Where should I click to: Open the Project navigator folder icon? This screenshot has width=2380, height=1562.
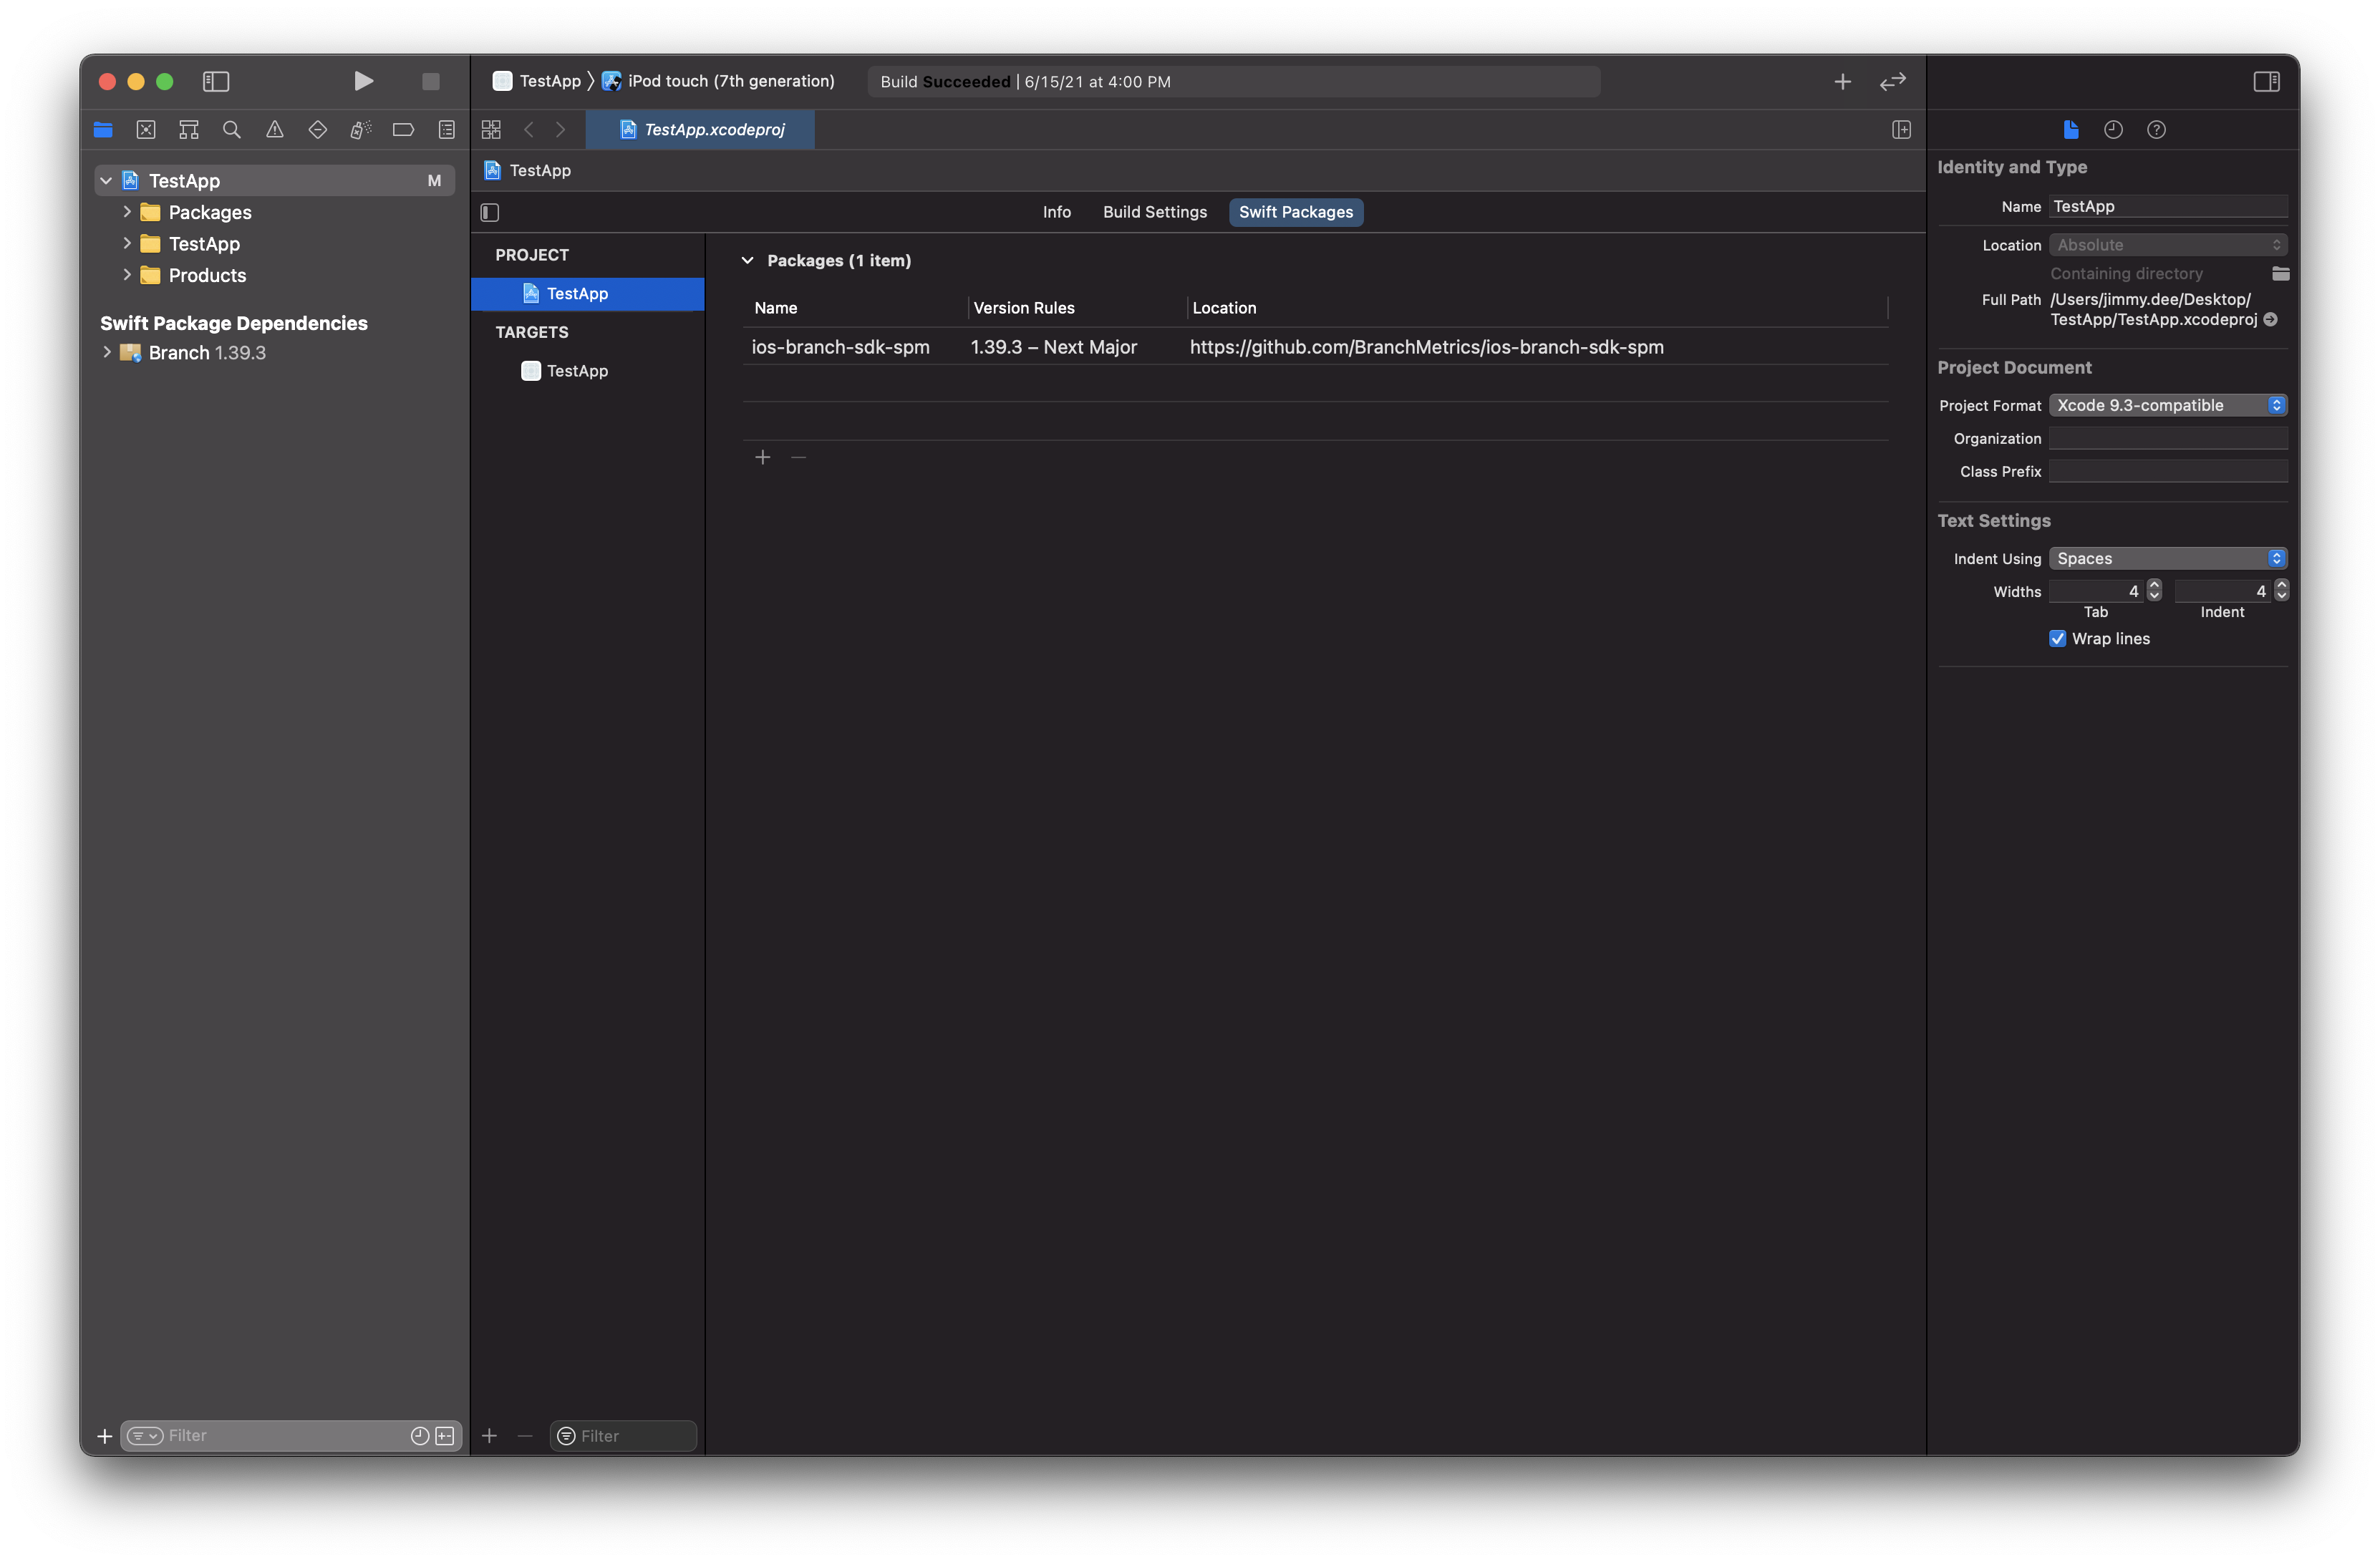[103, 129]
